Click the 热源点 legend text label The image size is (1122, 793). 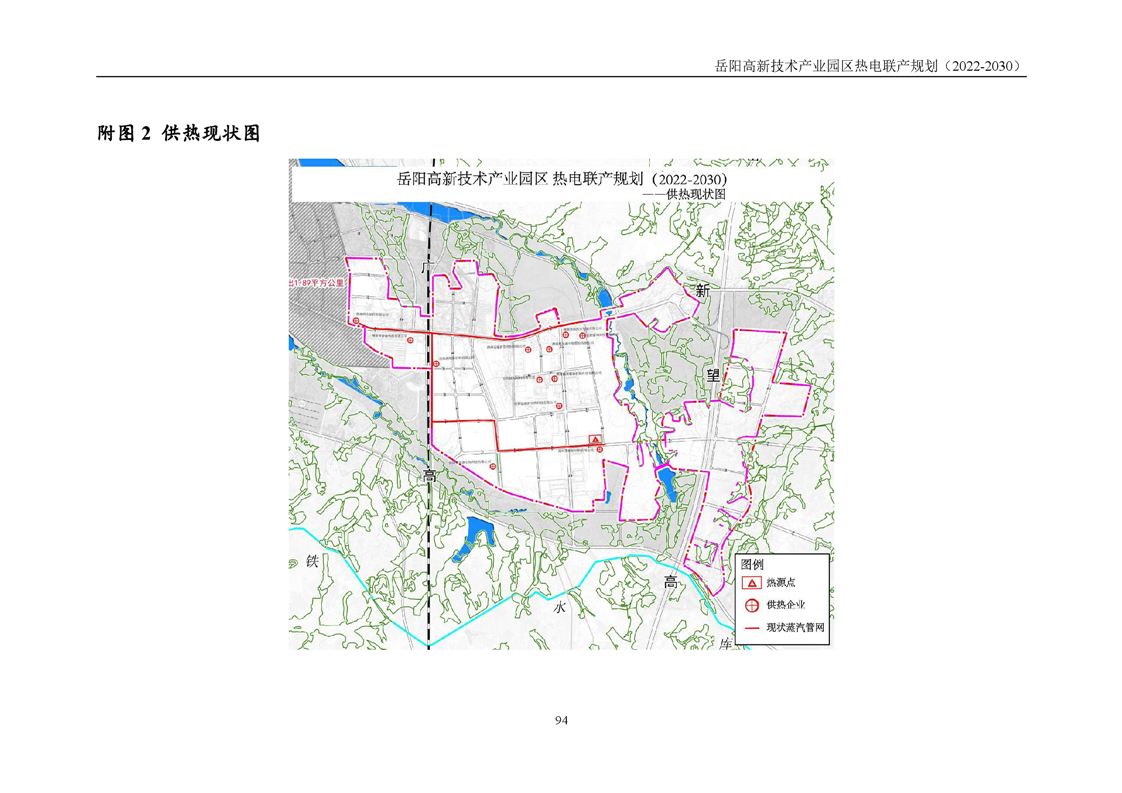pyautogui.click(x=781, y=582)
